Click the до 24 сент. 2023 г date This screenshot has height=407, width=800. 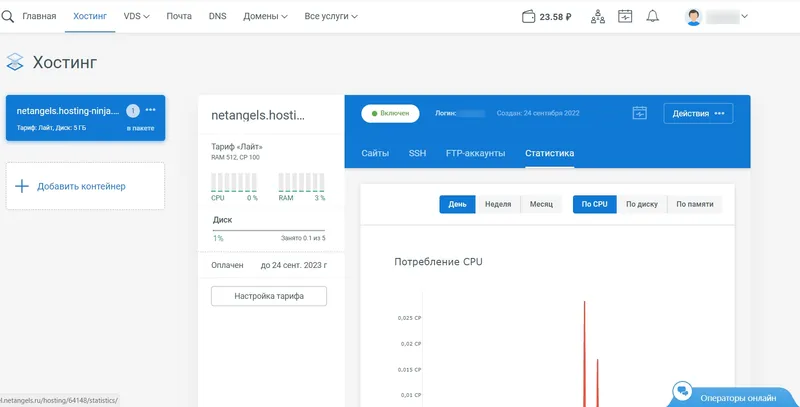click(x=294, y=265)
